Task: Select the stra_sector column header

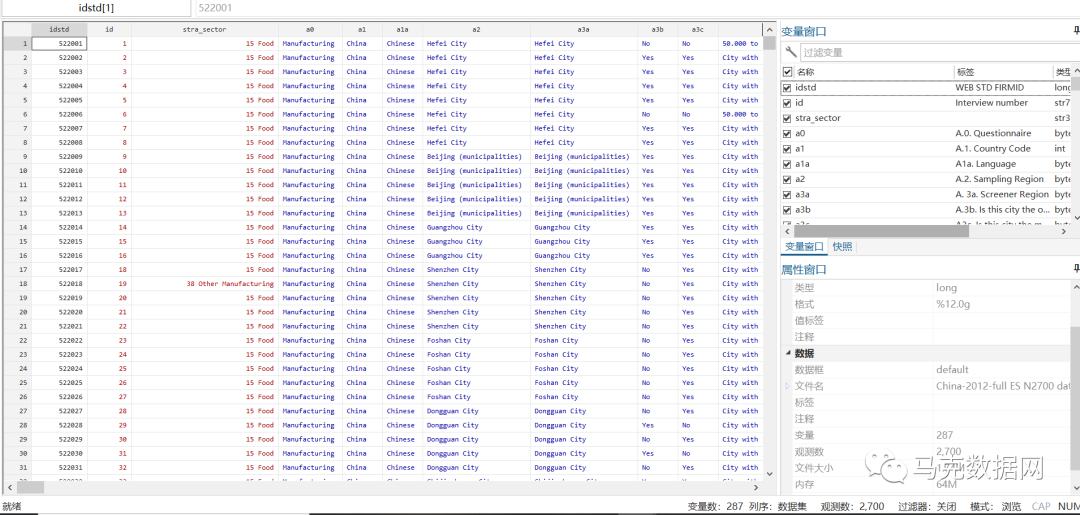Action: click(x=205, y=29)
